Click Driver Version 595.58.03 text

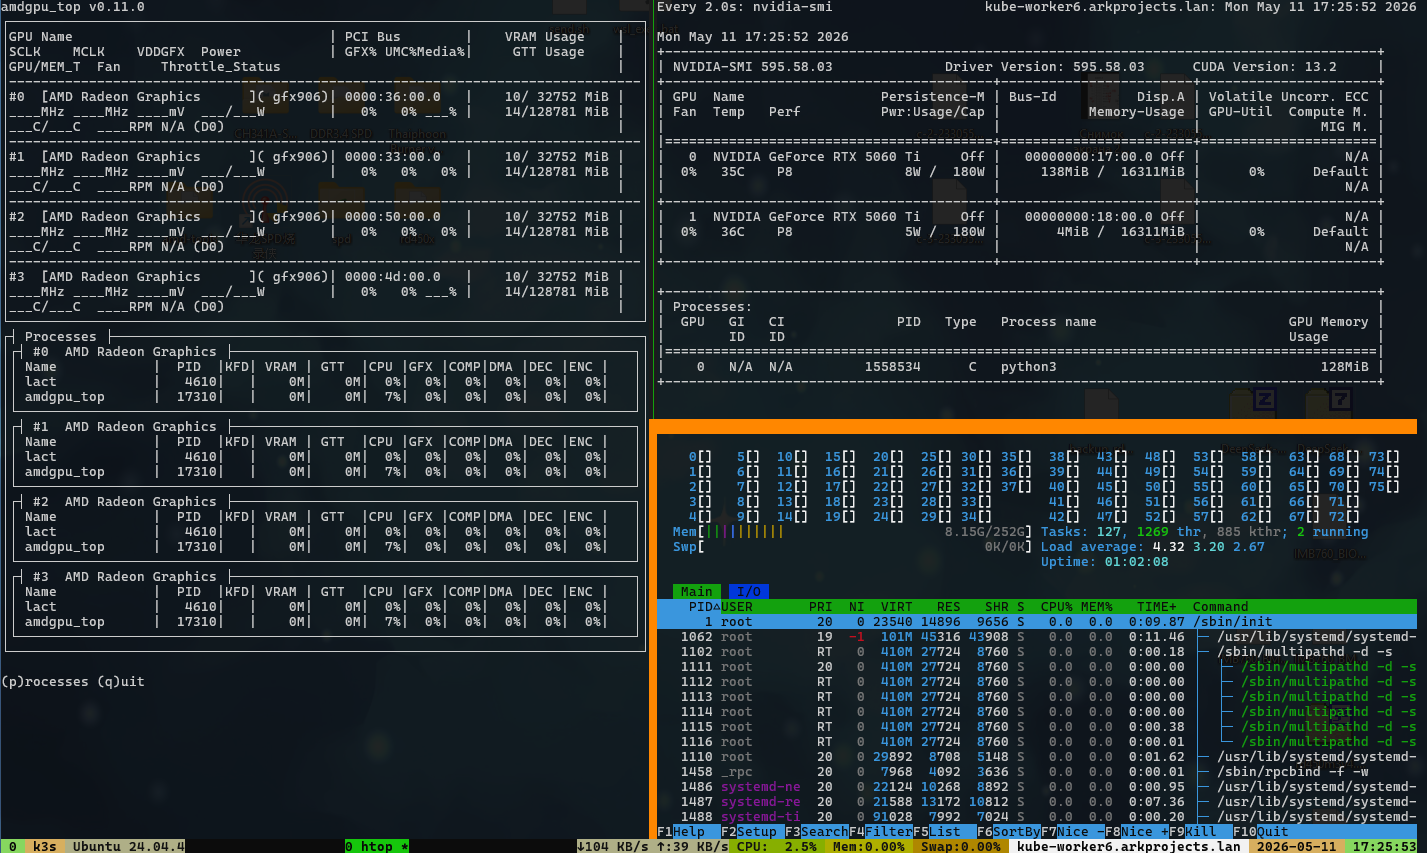[1045, 67]
